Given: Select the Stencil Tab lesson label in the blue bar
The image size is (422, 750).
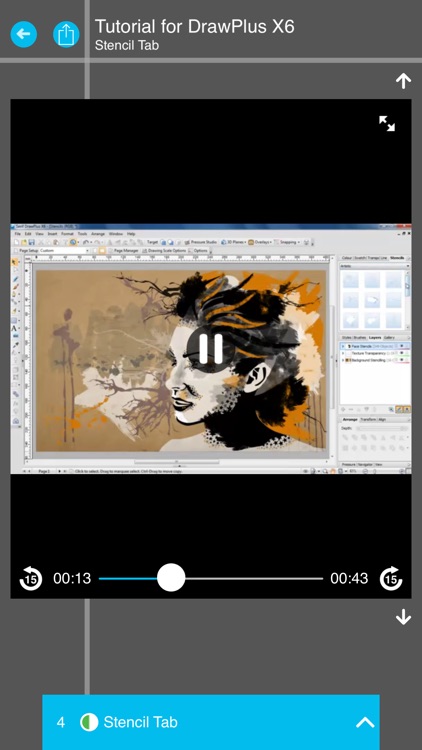Looking at the screenshot, I should pos(140,722).
